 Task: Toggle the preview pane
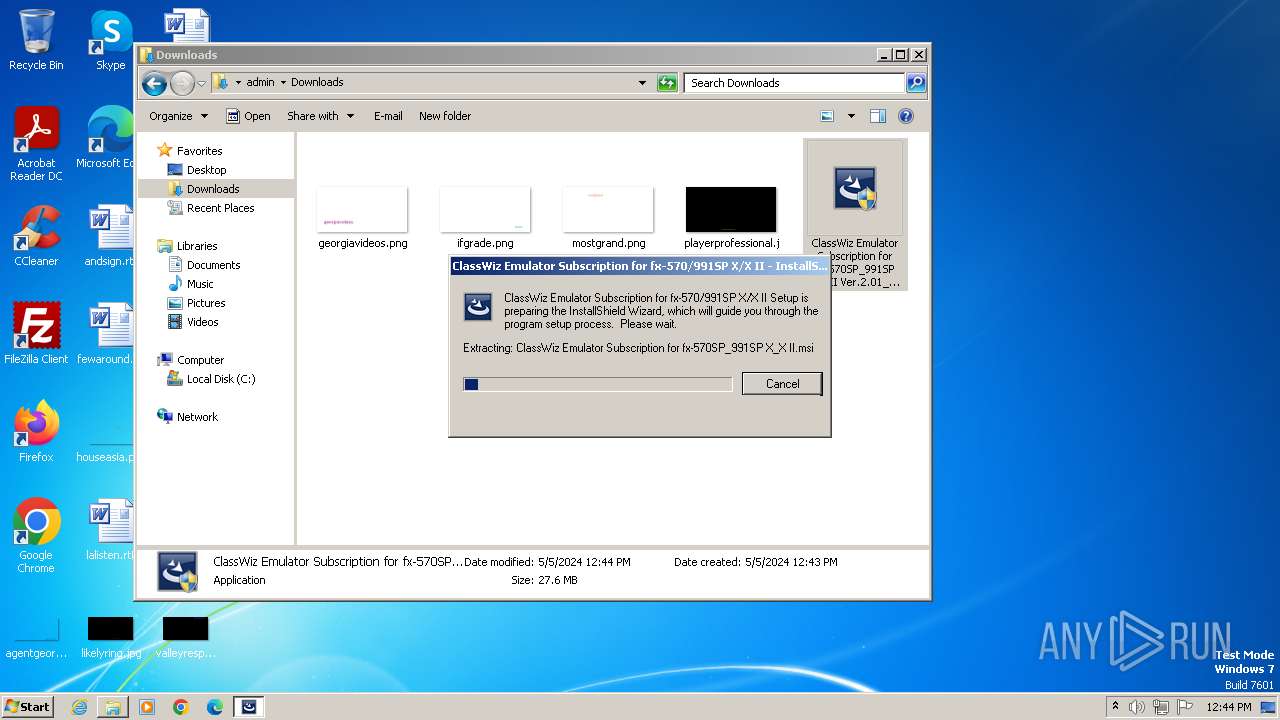pyautogui.click(x=877, y=116)
